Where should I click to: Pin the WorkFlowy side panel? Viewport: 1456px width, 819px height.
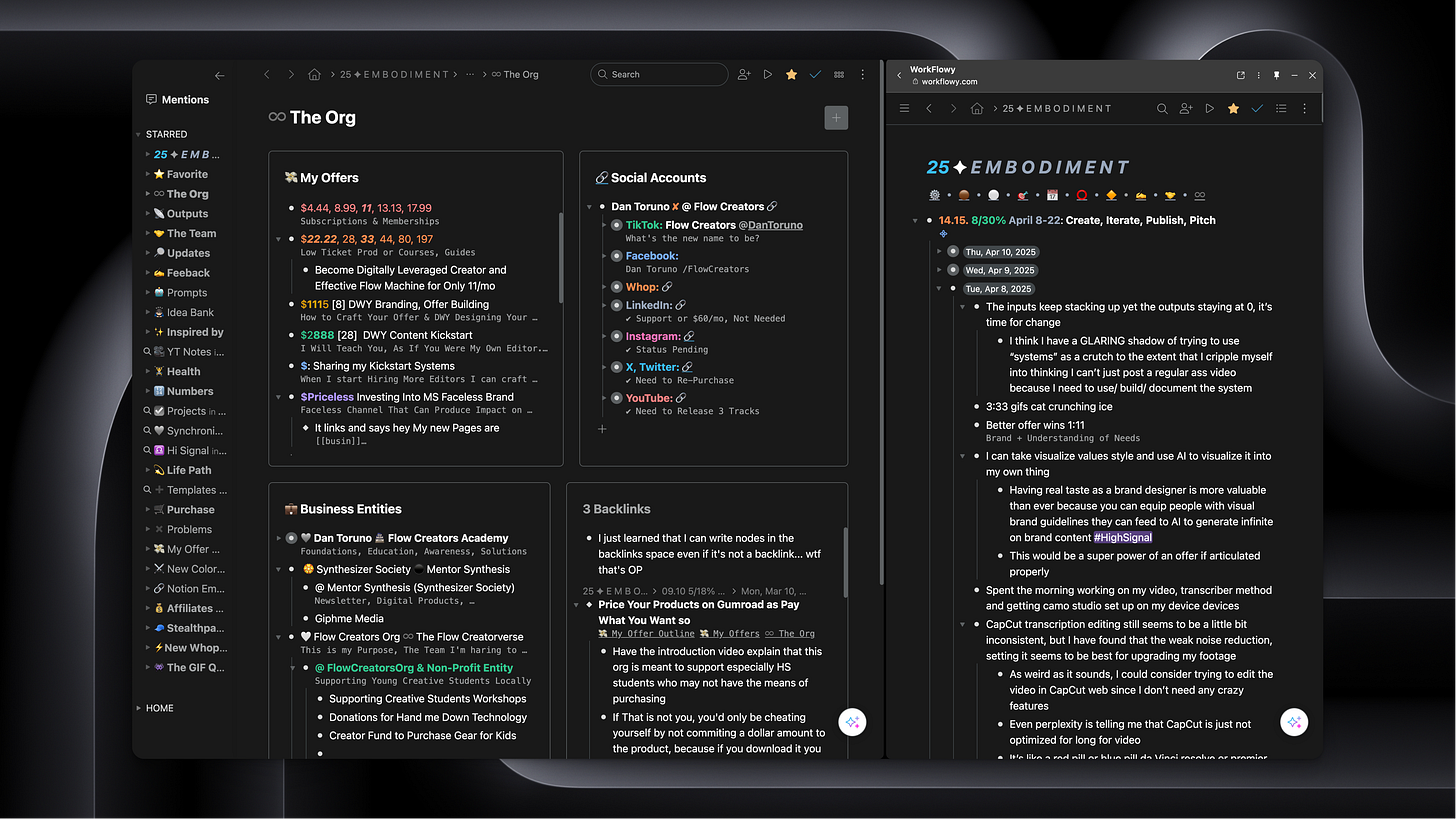[1276, 75]
